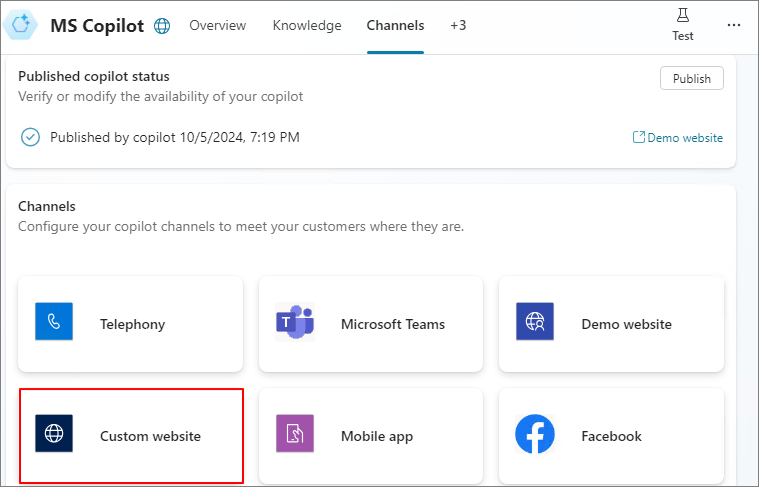Click the MS Copilot hexagon logo icon
This screenshot has width=759, height=487.
pos(21,24)
